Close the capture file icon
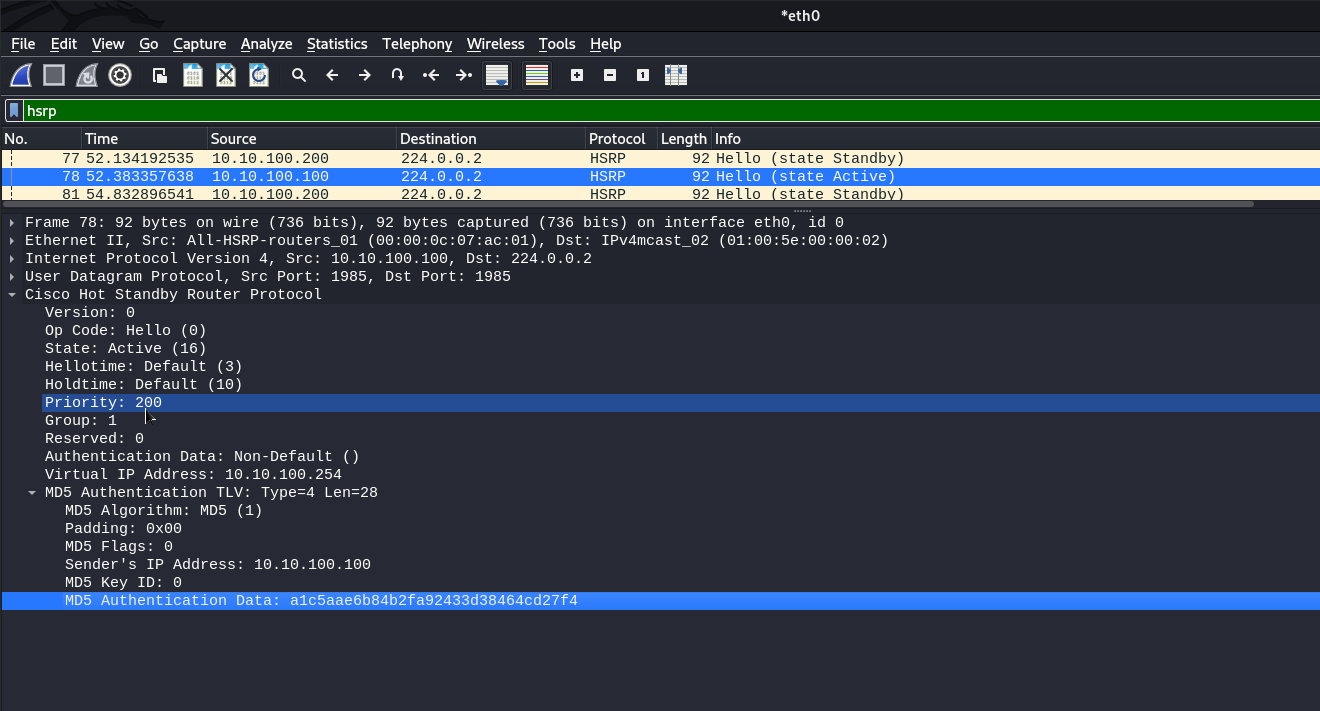The image size is (1320, 711). click(226, 75)
